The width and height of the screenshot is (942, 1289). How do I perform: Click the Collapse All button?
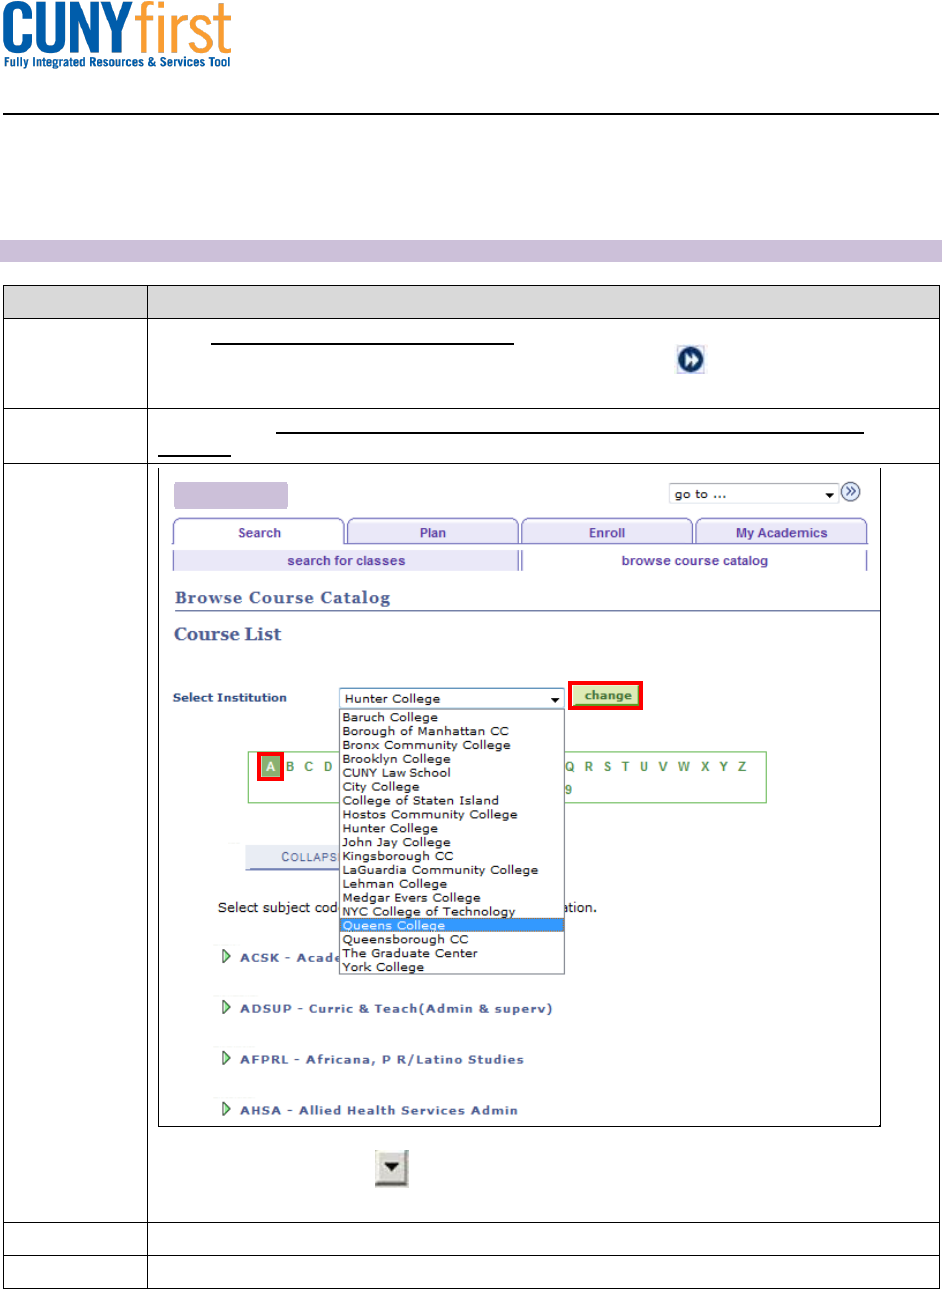[x=292, y=857]
